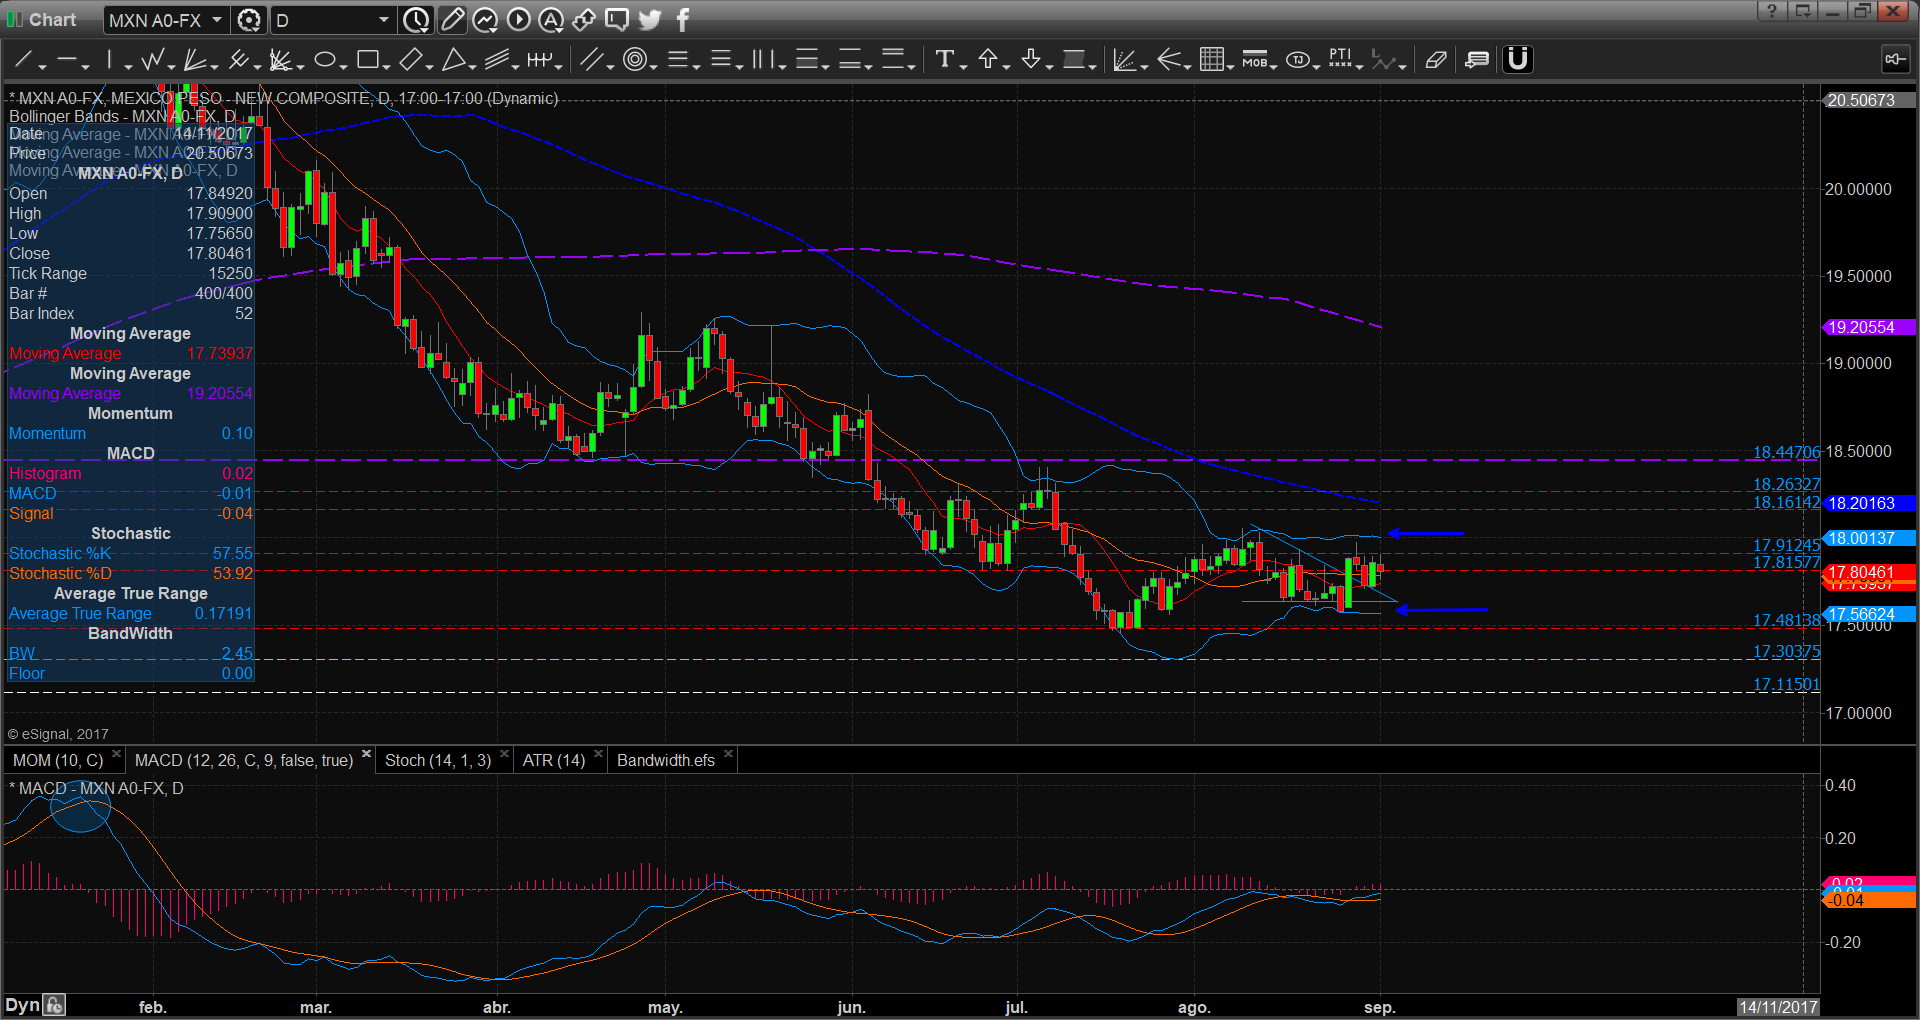Click the replay play button icon

pyautogui.click(x=518, y=20)
